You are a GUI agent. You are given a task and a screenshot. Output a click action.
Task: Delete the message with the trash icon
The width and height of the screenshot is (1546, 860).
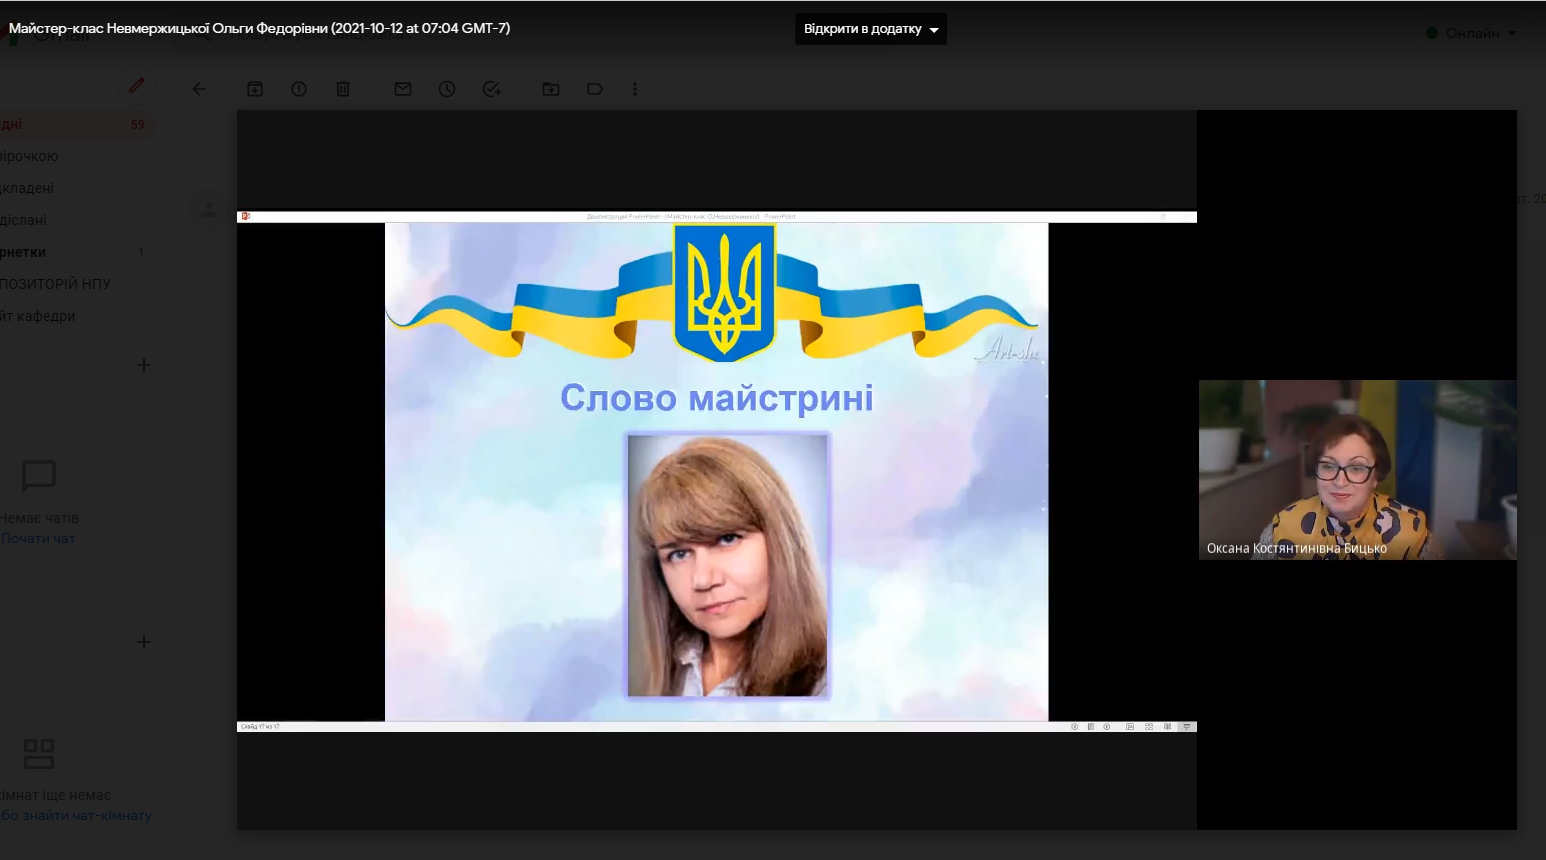[343, 89]
